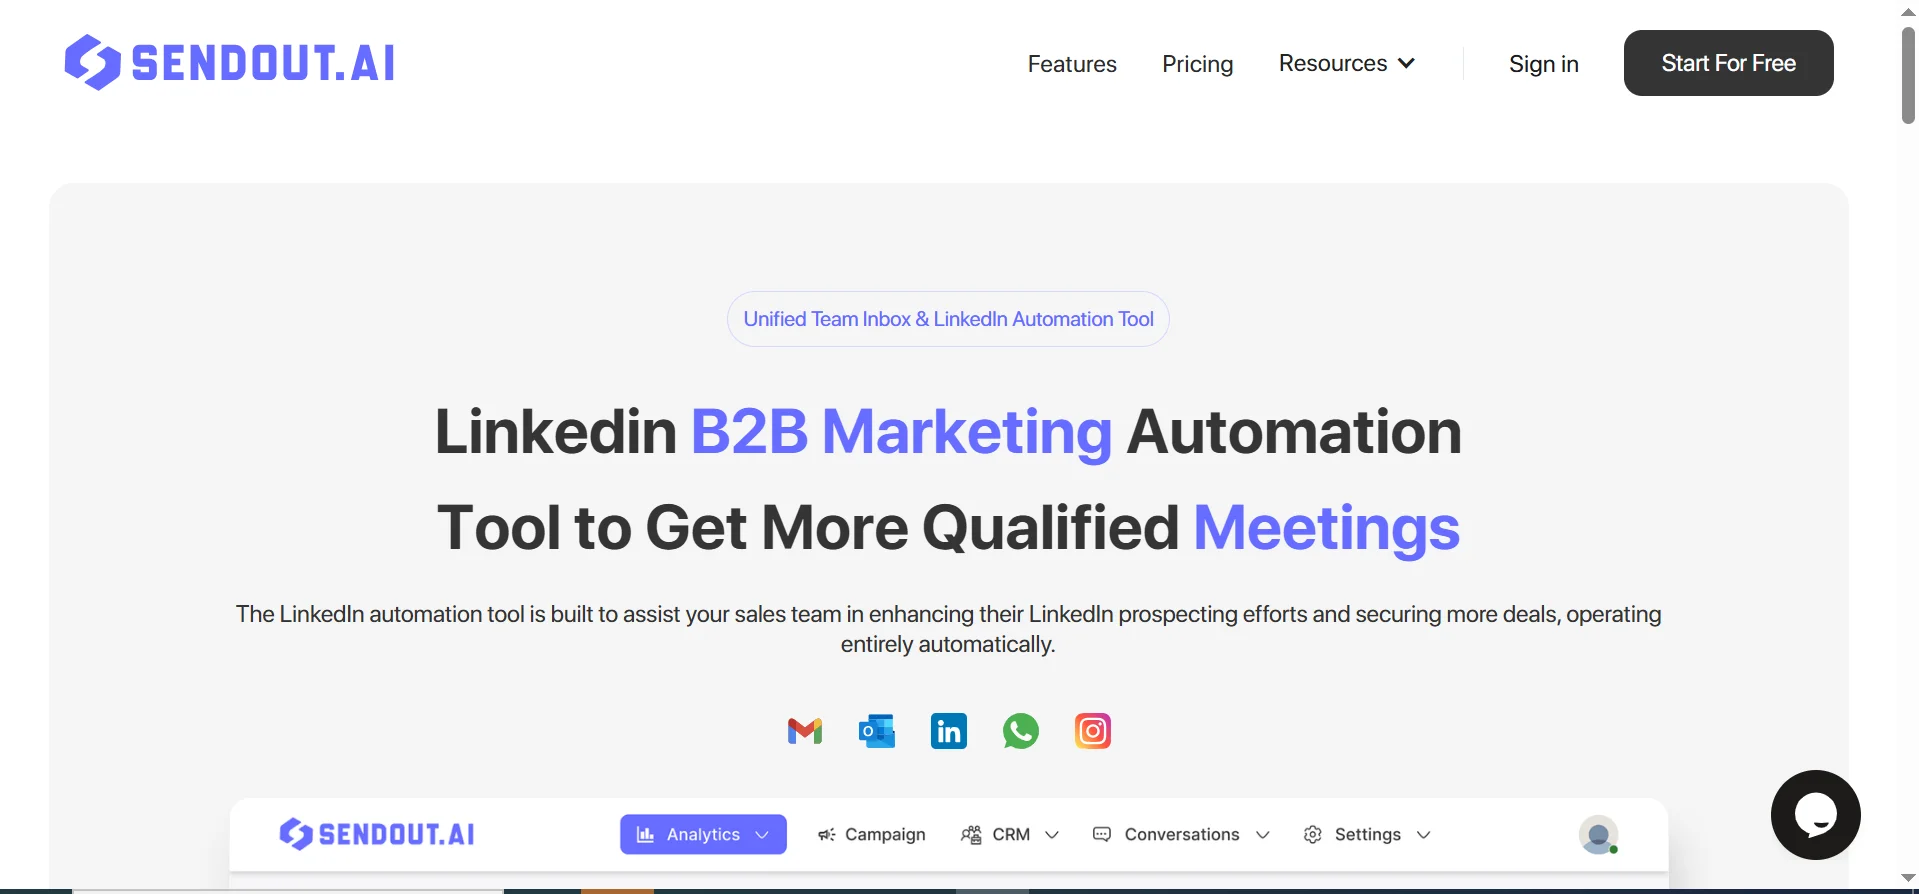Click the Outlook icon

[877, 731]
